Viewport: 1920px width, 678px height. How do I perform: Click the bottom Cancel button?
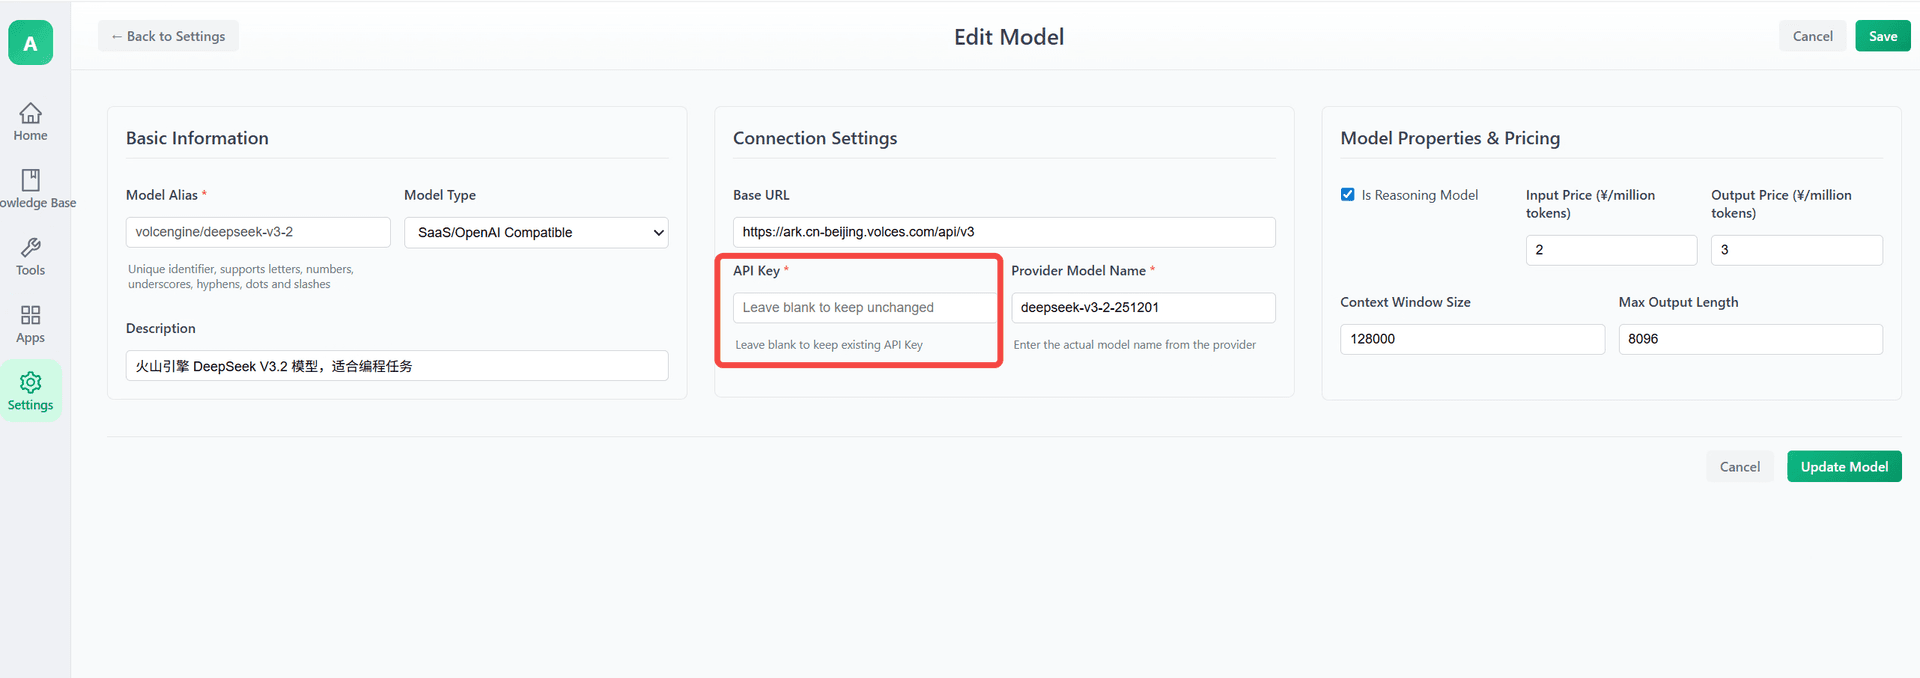pyautogui.click(x=1739, y=467)
